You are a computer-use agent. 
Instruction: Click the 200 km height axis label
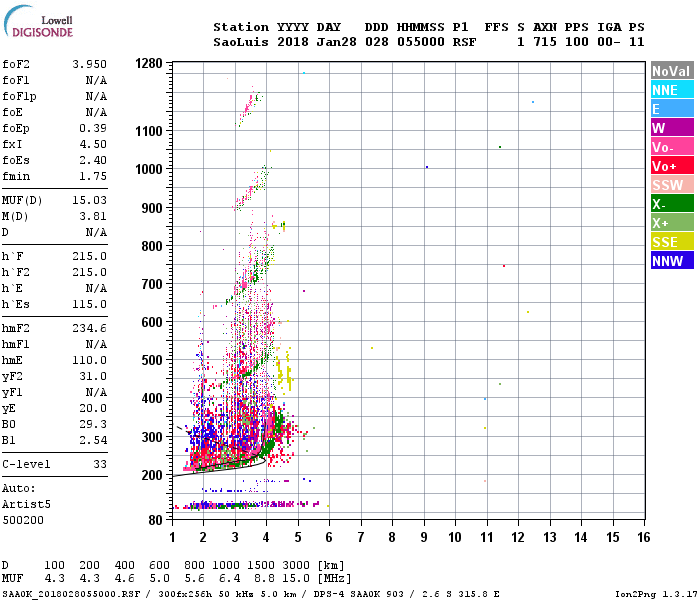(x=152, y=475)
